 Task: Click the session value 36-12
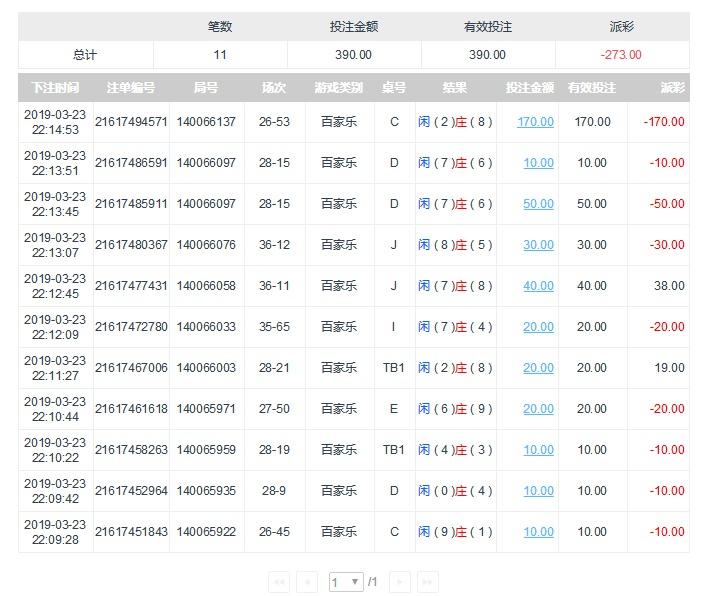click(x=274, y=245)
